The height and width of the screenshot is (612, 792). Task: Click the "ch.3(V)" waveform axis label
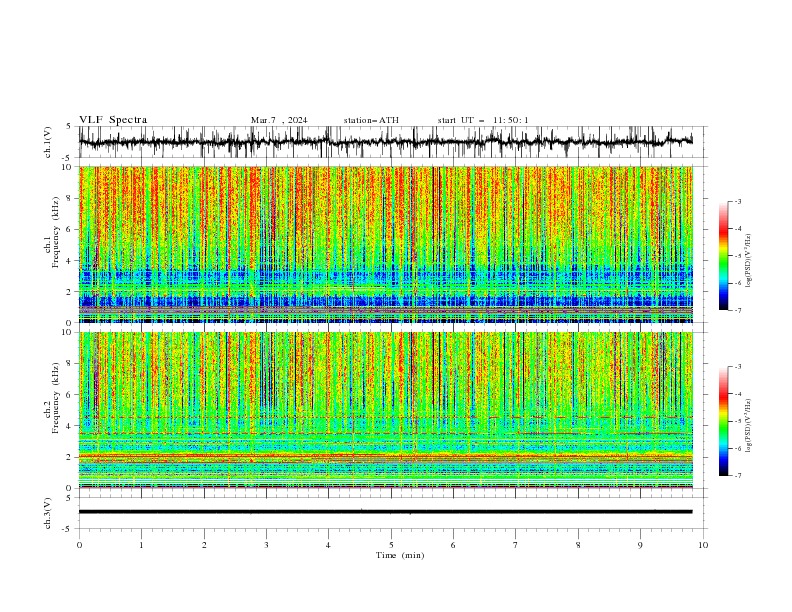click(47, 513)
